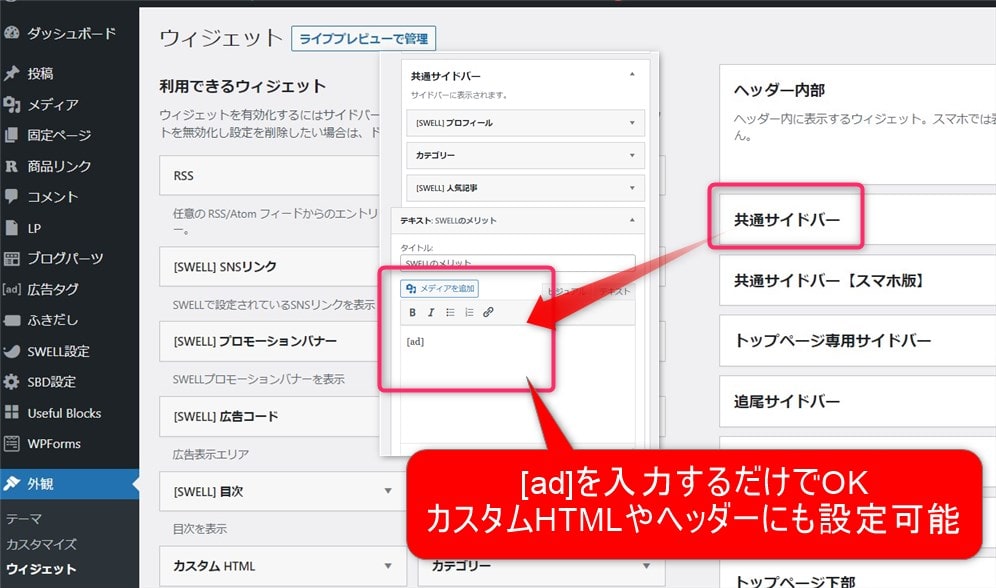Select the [SWELL] 広告コード widget
Viewport: 996px width, 588px height.
pyautogui.click(x=269, y=417)
